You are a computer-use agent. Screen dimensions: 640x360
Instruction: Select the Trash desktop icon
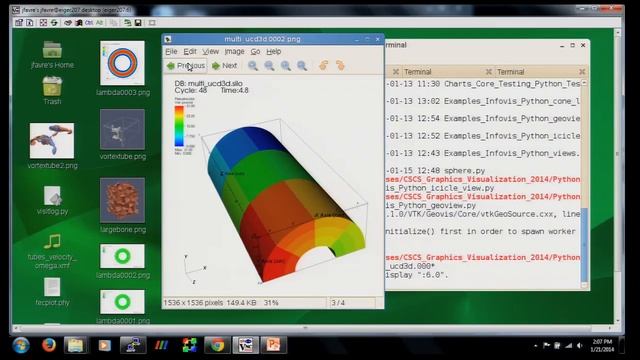tap(52, 86)
